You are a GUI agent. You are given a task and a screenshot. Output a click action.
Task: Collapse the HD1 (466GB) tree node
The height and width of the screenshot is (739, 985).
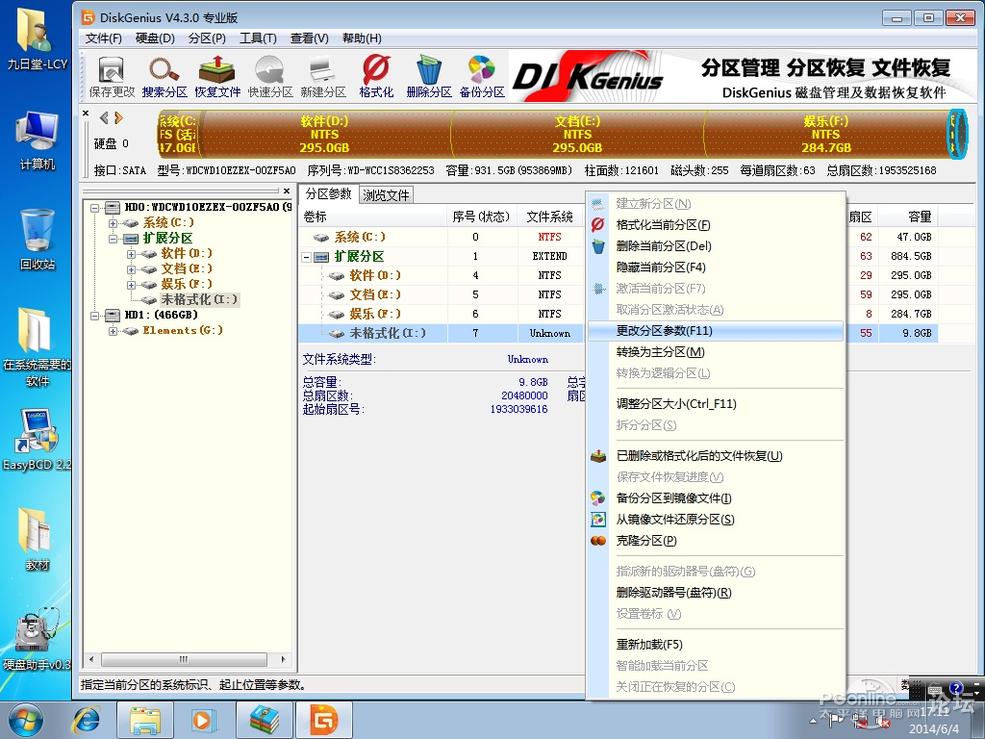click(94, 315)
